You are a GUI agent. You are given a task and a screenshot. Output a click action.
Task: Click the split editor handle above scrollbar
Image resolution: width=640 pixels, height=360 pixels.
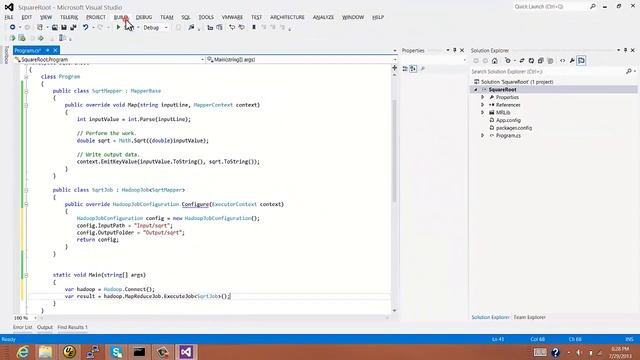tap(394, 68)
